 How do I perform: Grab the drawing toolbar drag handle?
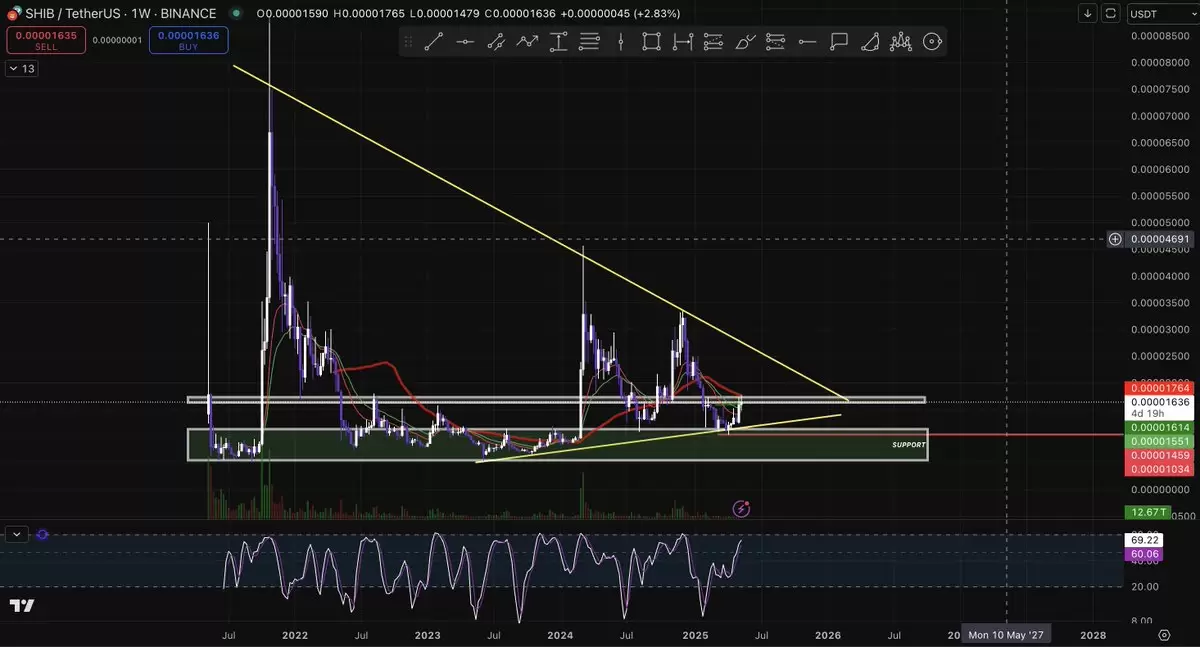[x=408, y=42]
